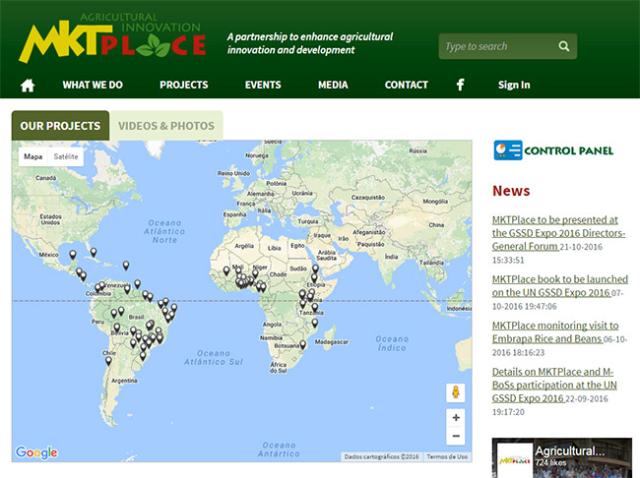Click the marker in the Caribbean east
This screenshot has width=640, height=478.
coord(126,265)
